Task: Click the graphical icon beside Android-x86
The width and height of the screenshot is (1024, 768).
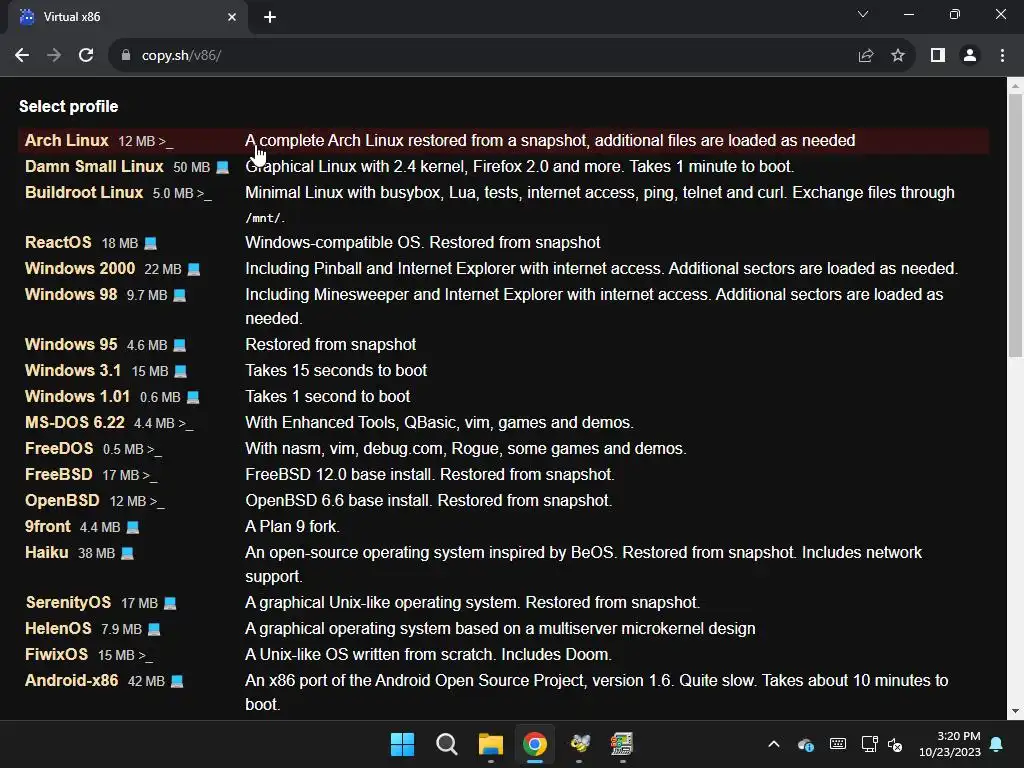Action: pyautogui.click(x=177, y=682)
